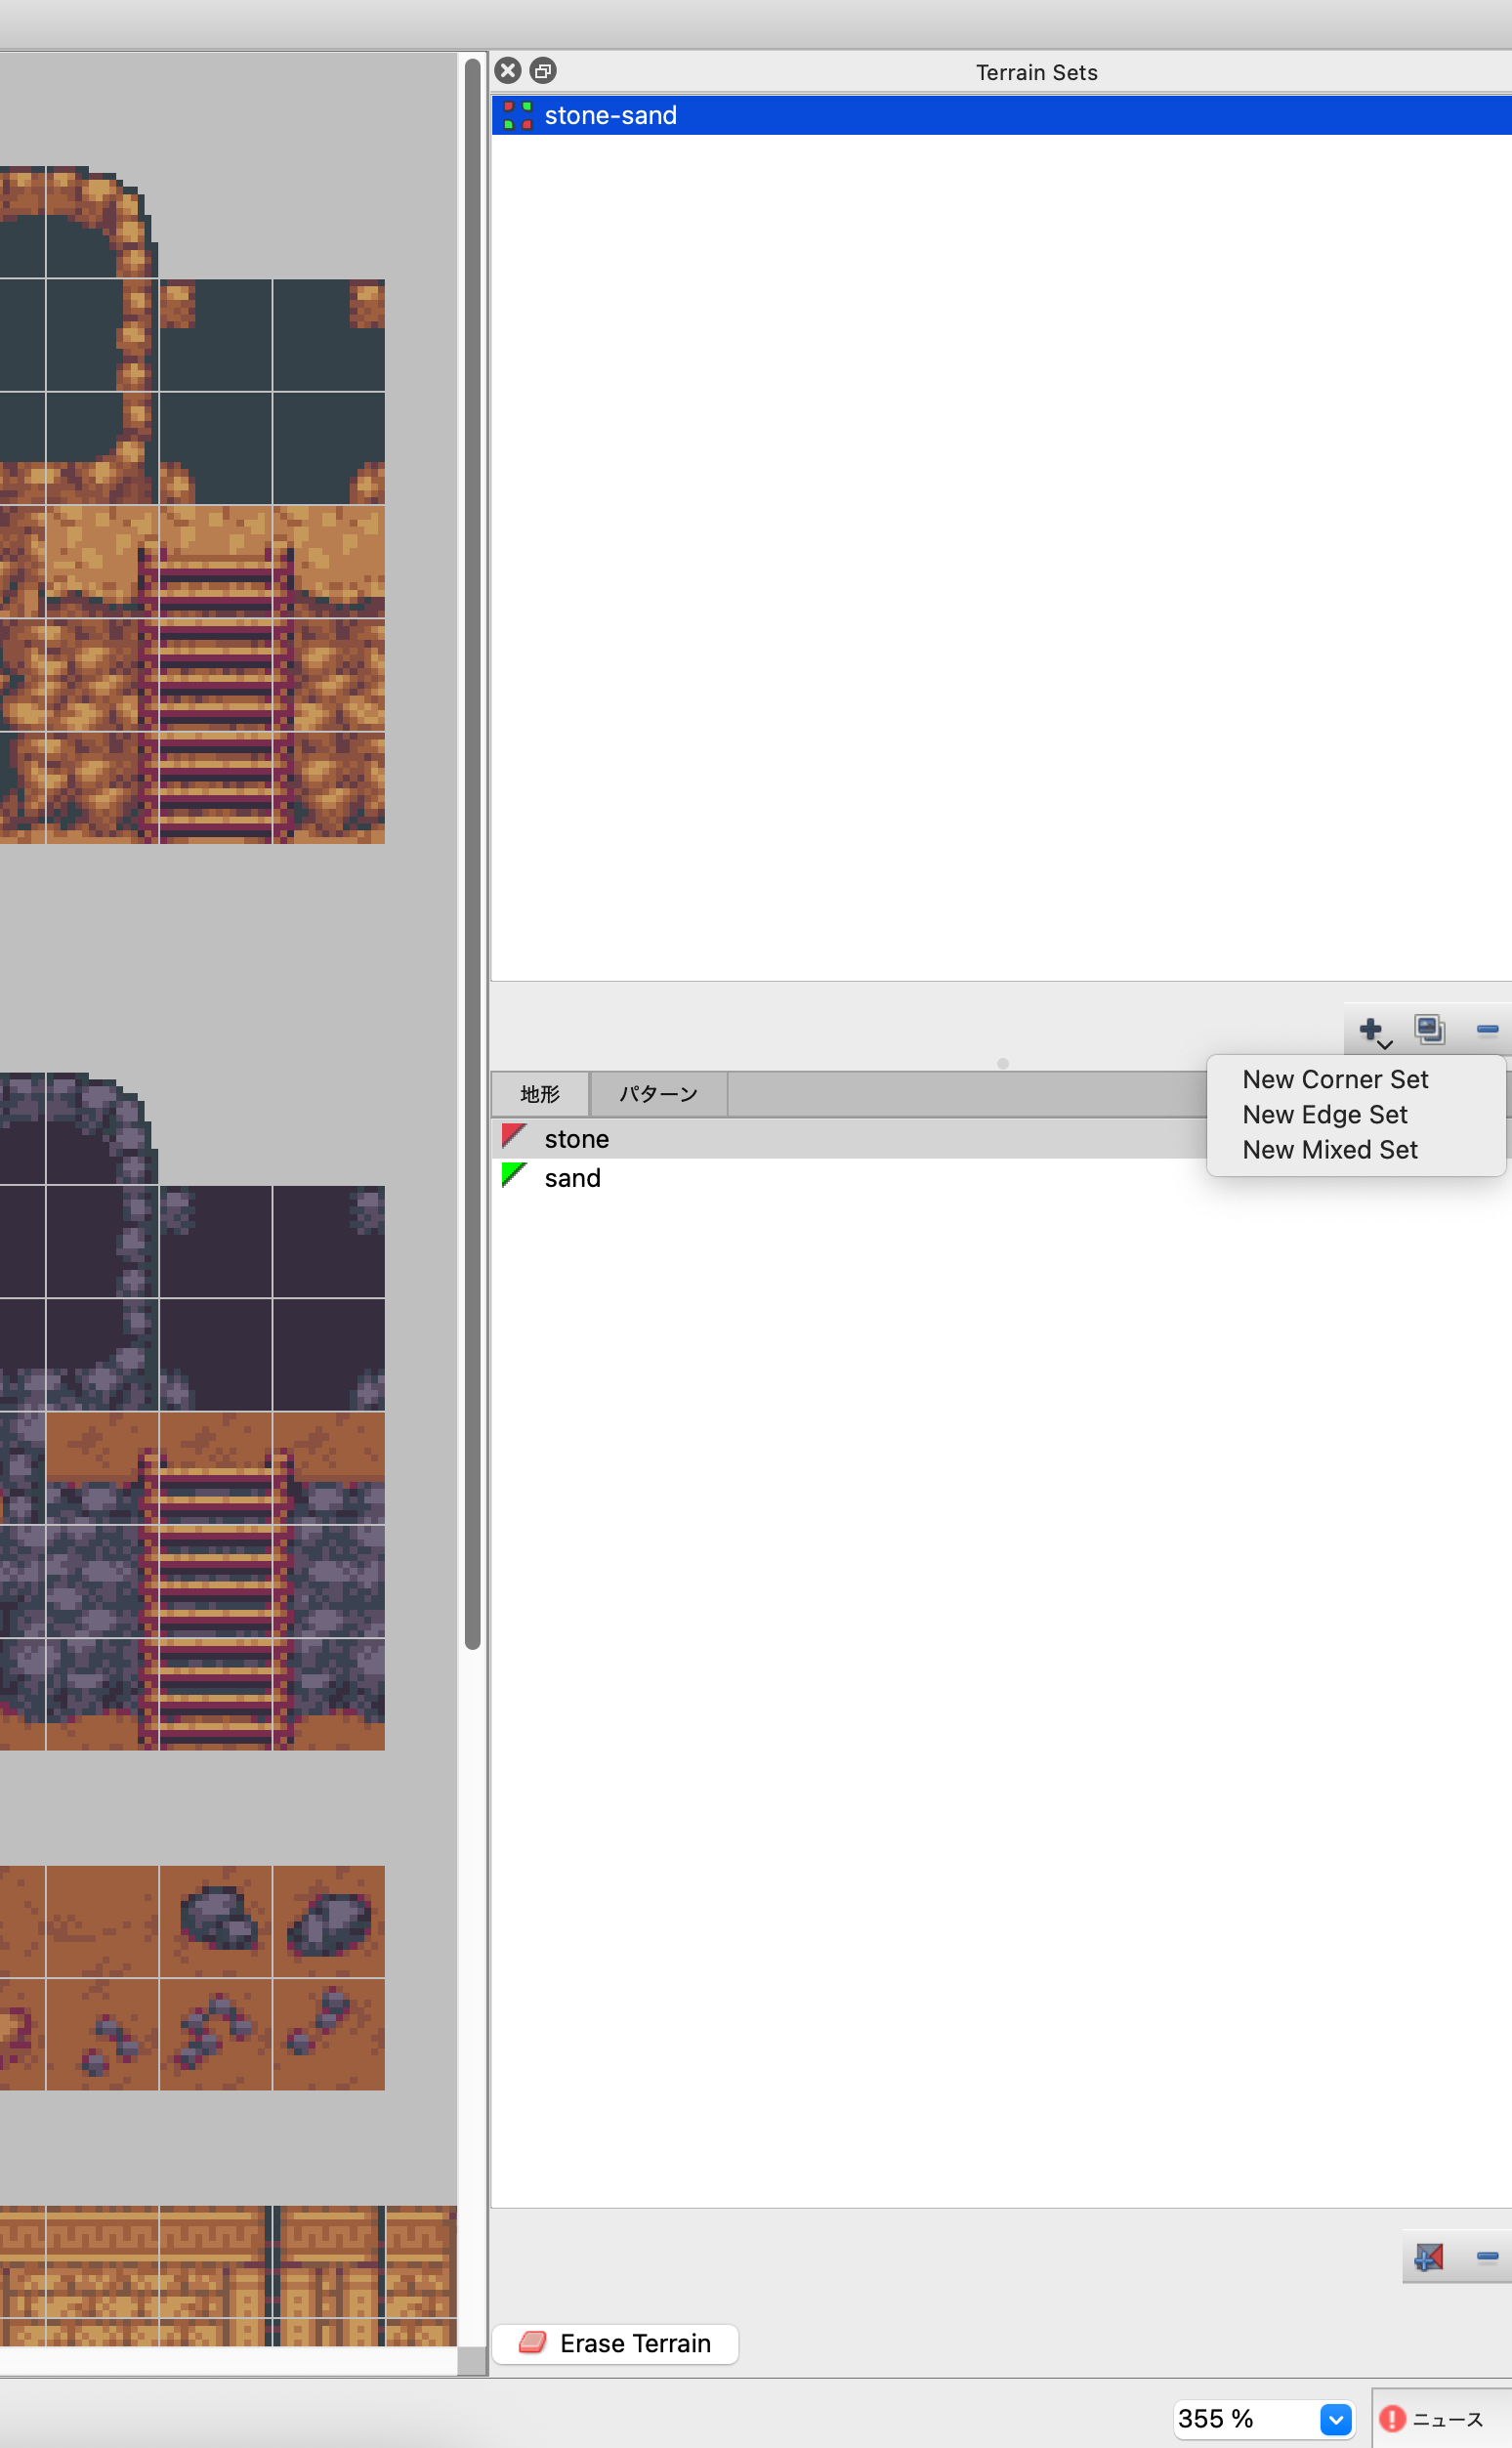Float the Terrain Sets panel
This screenshot has width=1512, height=2448.
(x=543, y=71)
